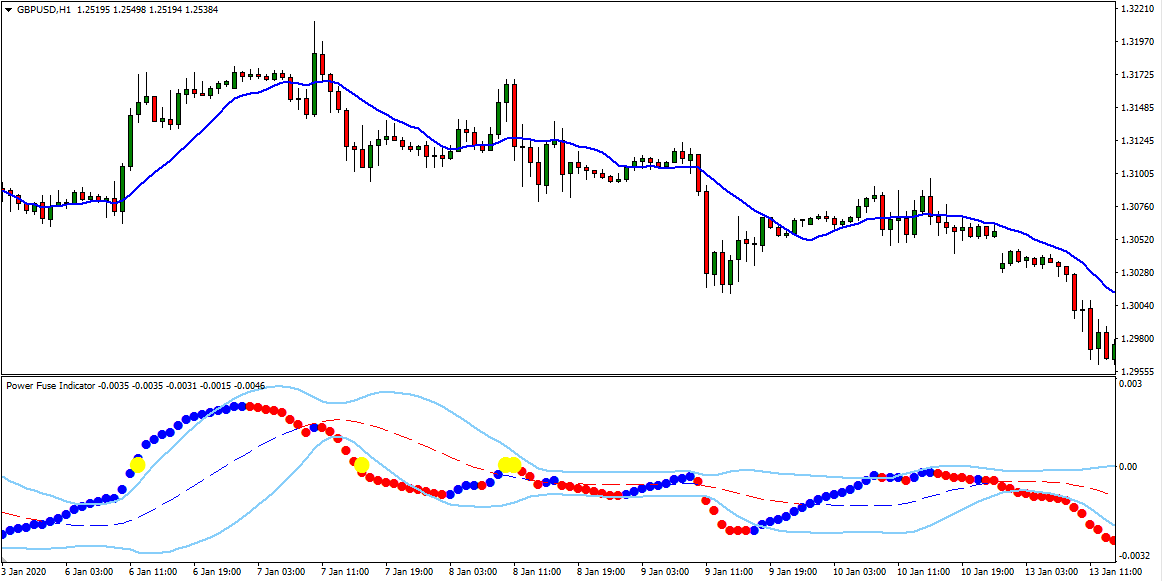Click the yellow signal dot near 8 Jan 03:00

click(507, 463)
